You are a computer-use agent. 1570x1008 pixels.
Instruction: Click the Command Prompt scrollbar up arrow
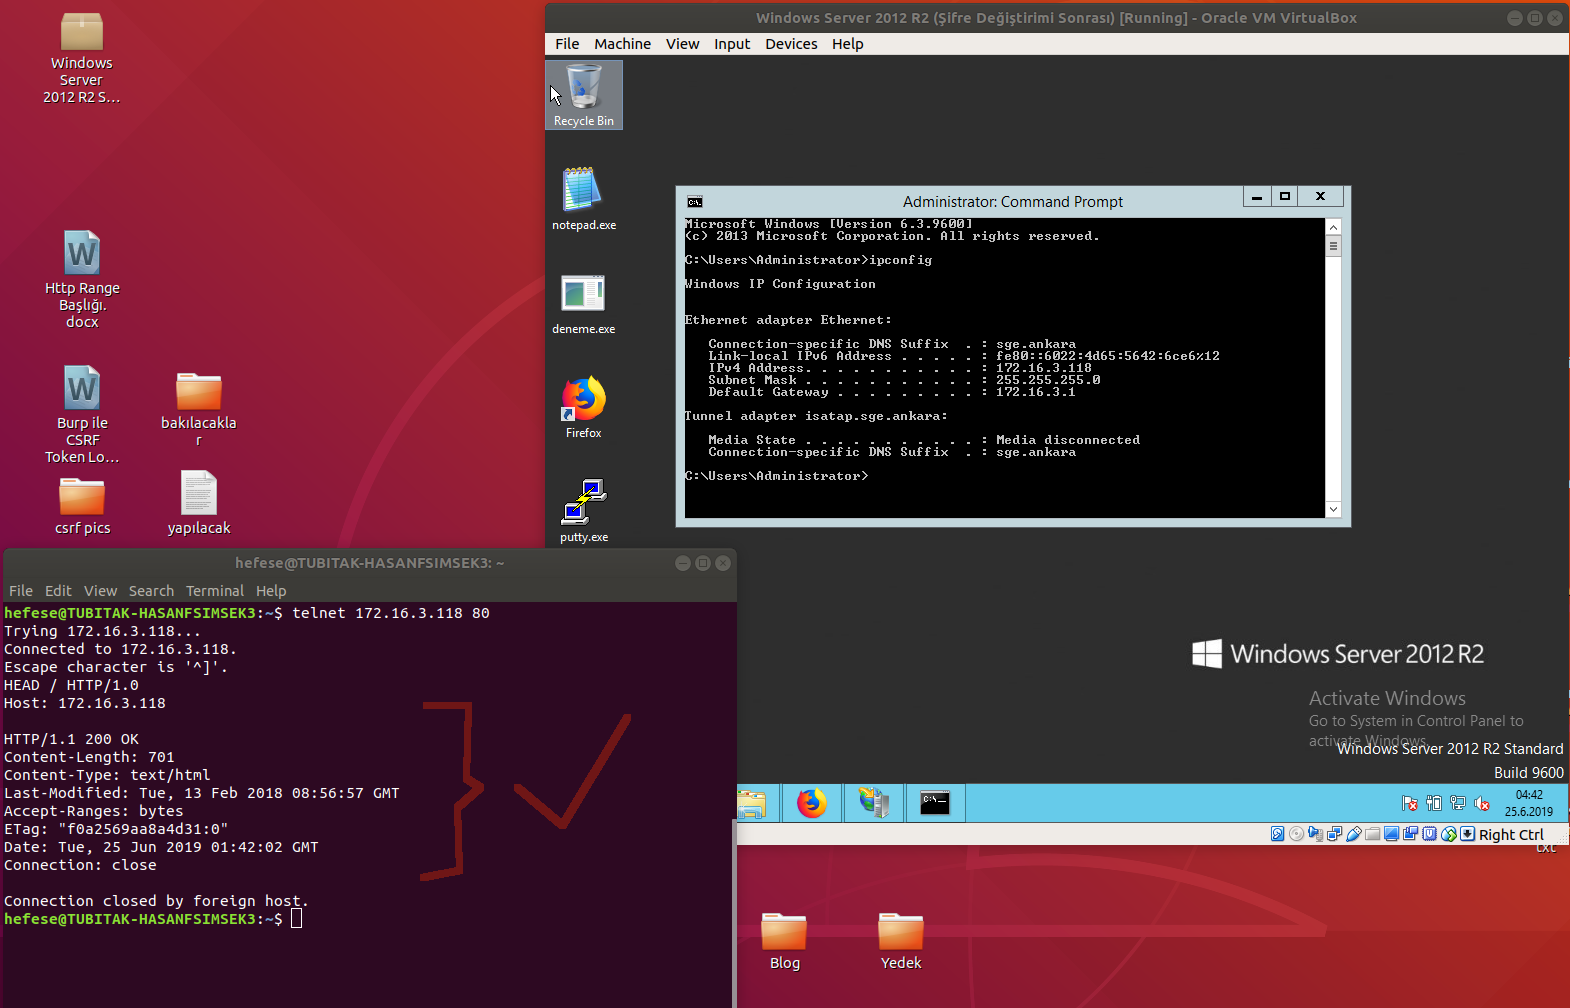pos(1333,228)
